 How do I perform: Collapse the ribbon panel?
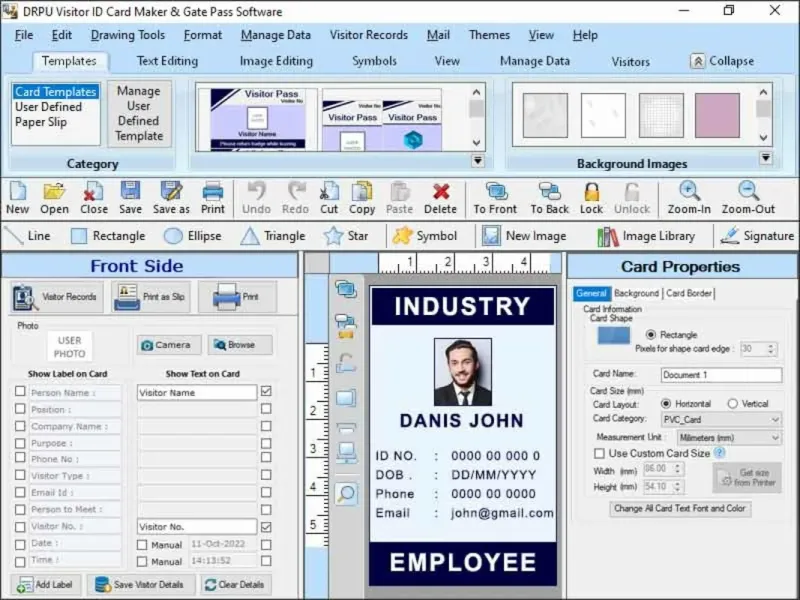pyautogui.click(x=722, y=61)
